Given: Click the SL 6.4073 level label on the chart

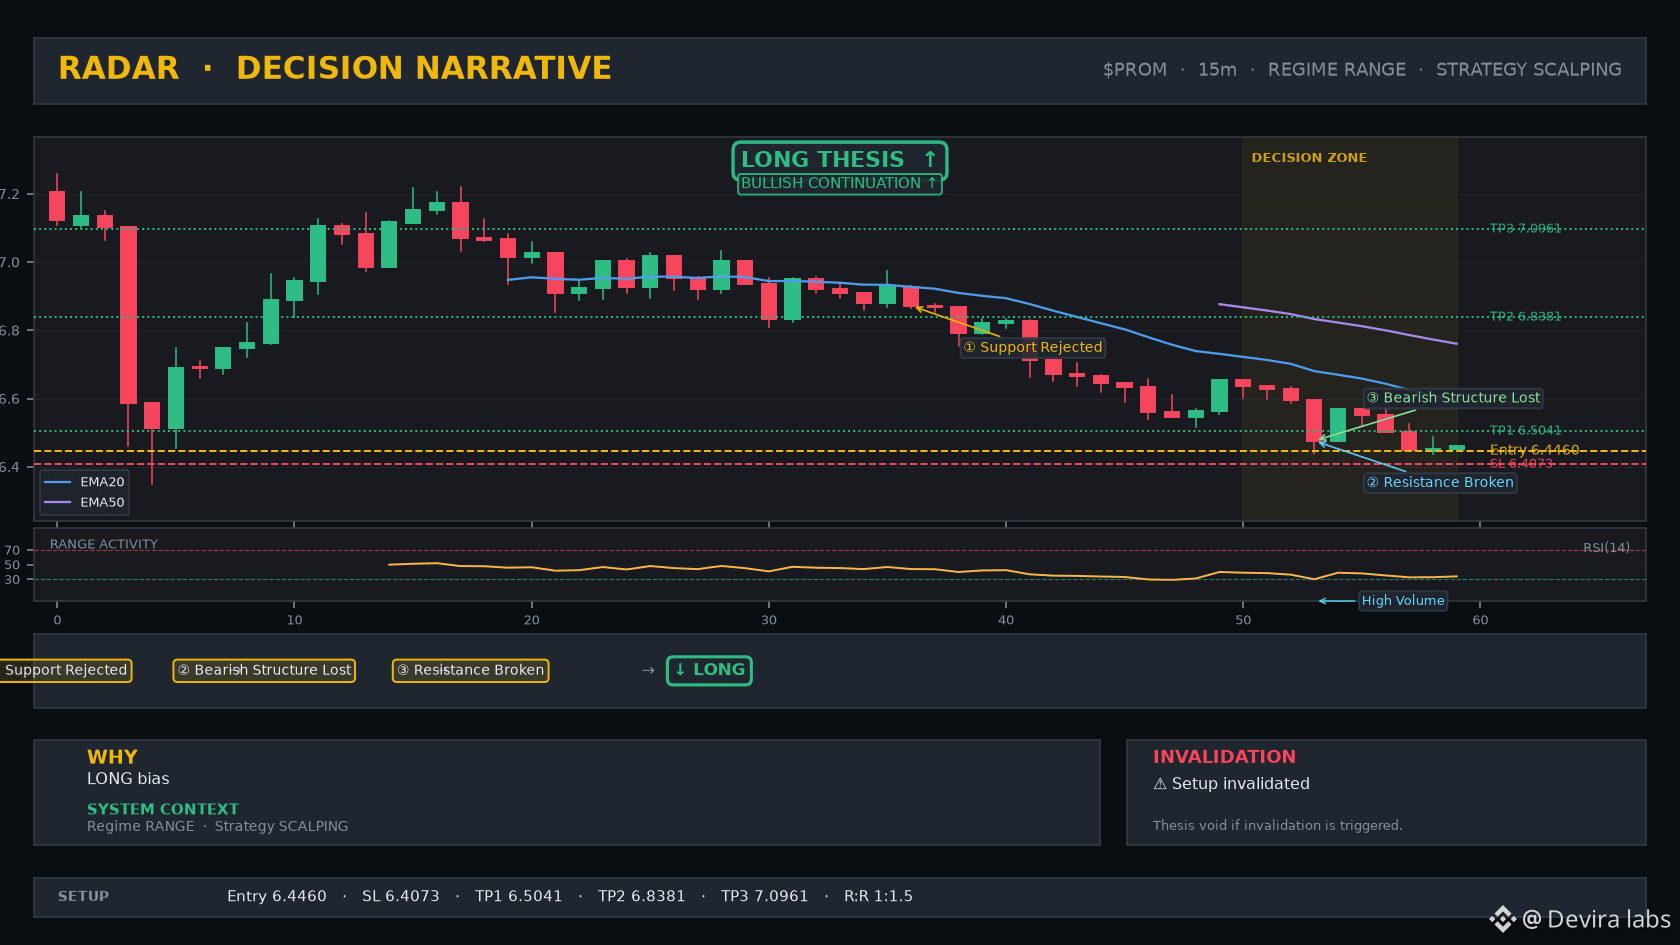Looking at the screenshot, I should [x=1521, y=464].
